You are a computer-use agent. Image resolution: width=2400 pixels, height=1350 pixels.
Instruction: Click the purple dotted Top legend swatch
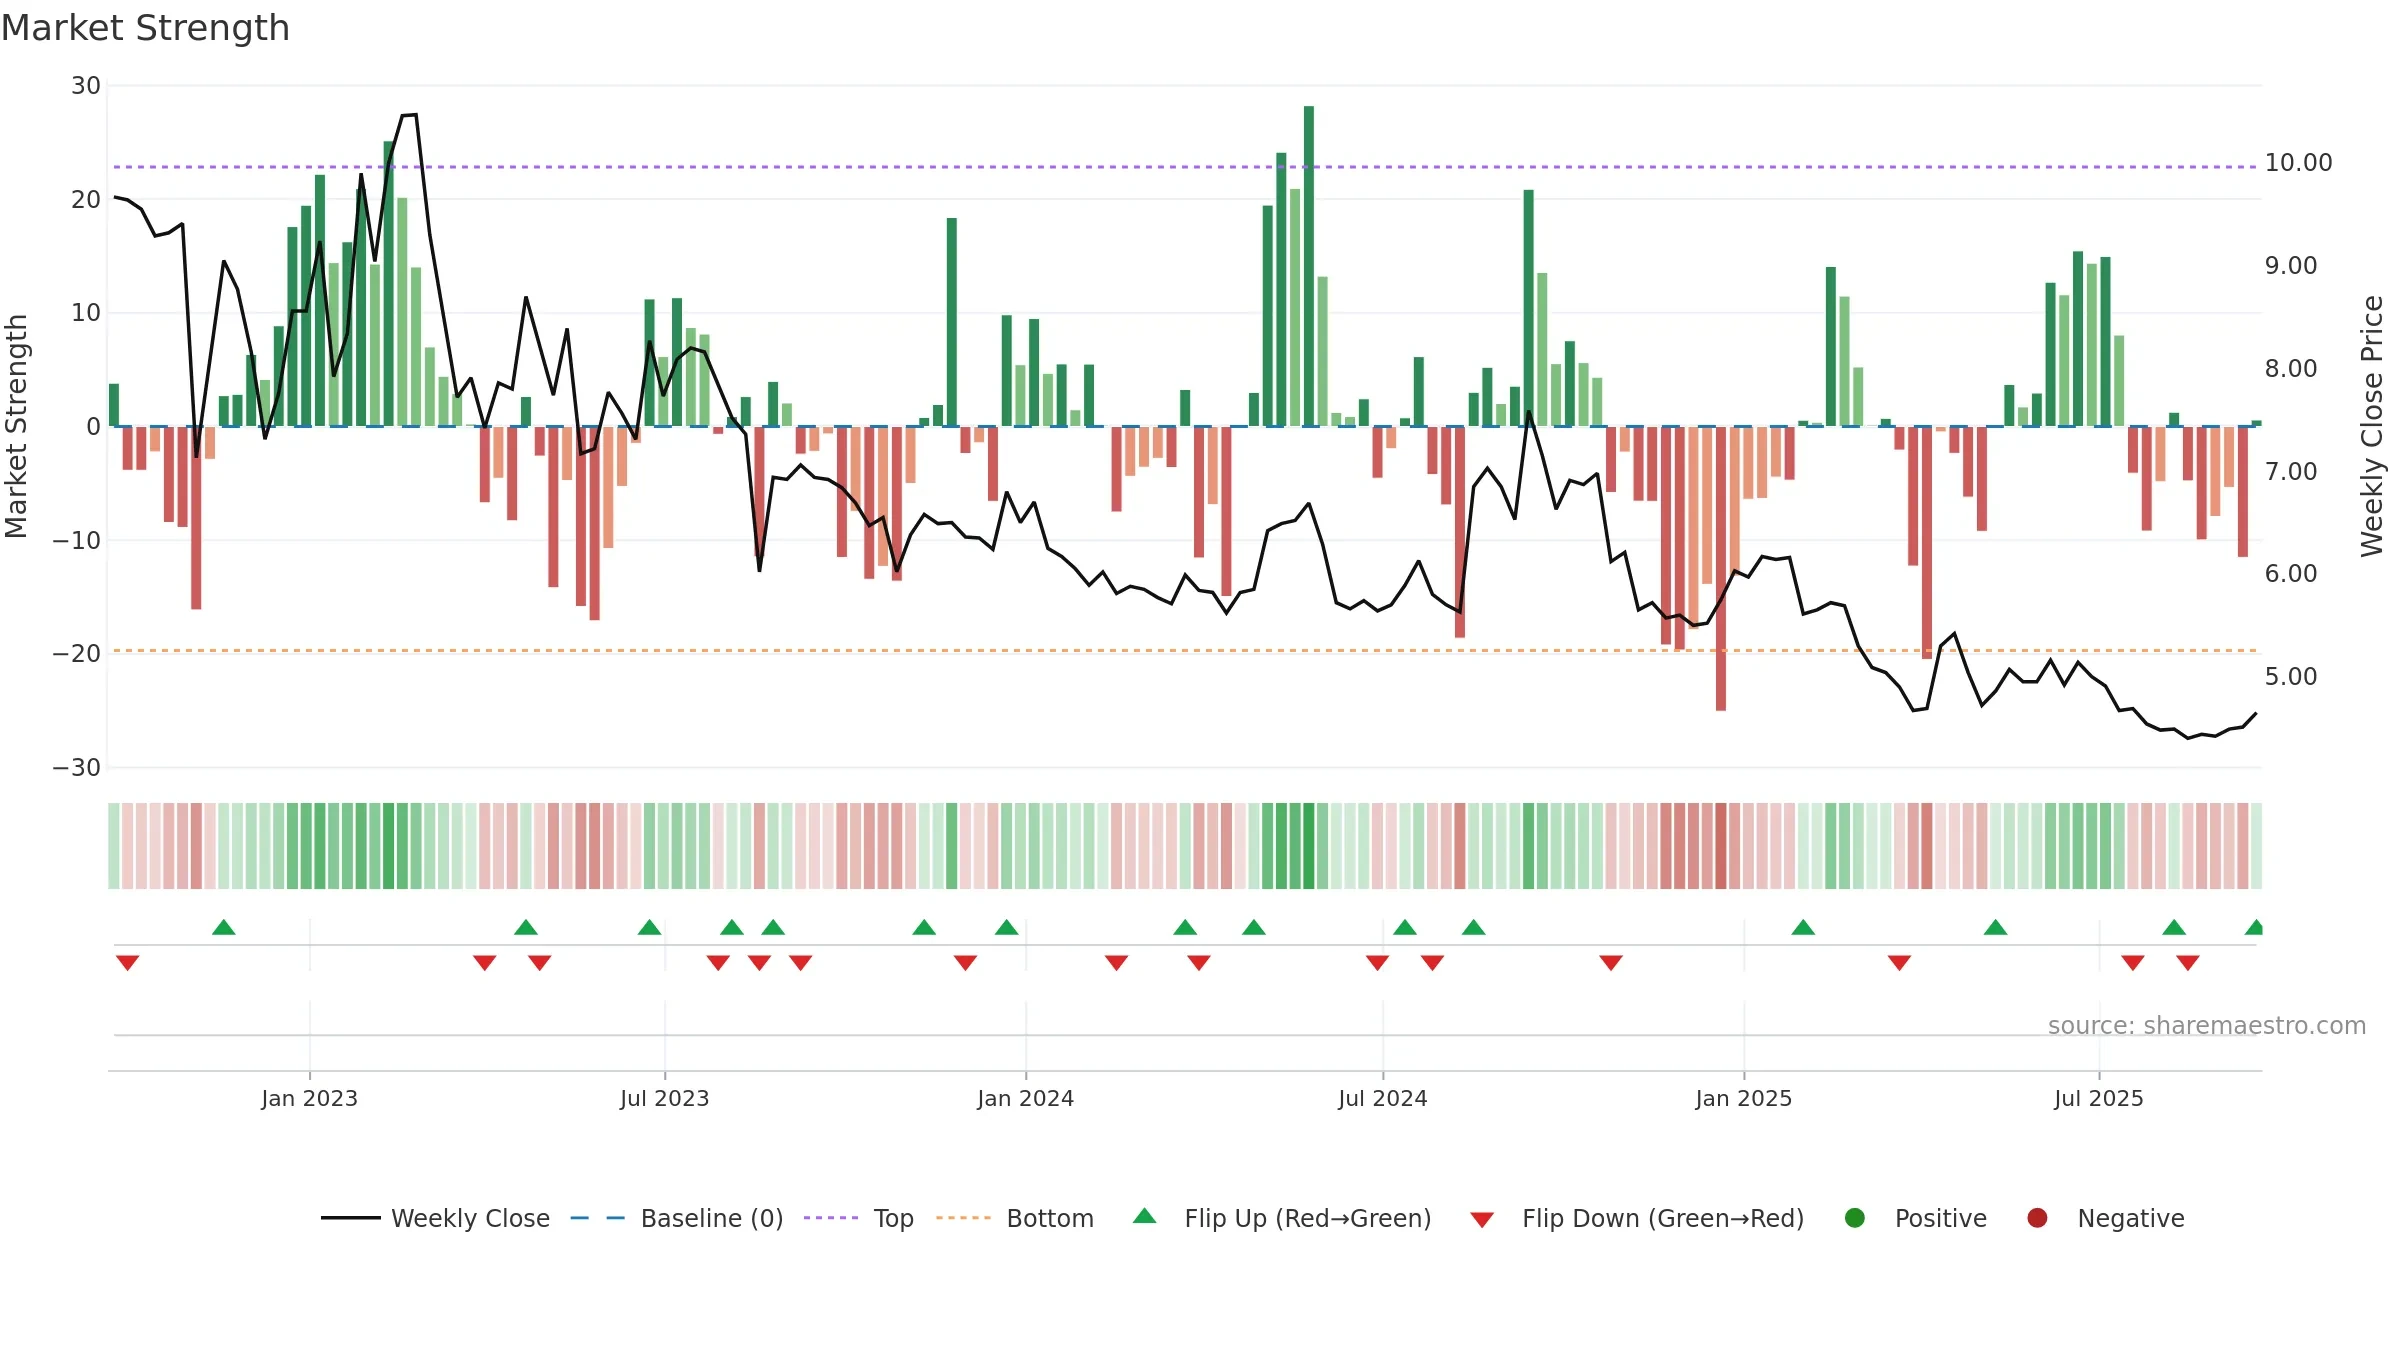click(831, 1218)
